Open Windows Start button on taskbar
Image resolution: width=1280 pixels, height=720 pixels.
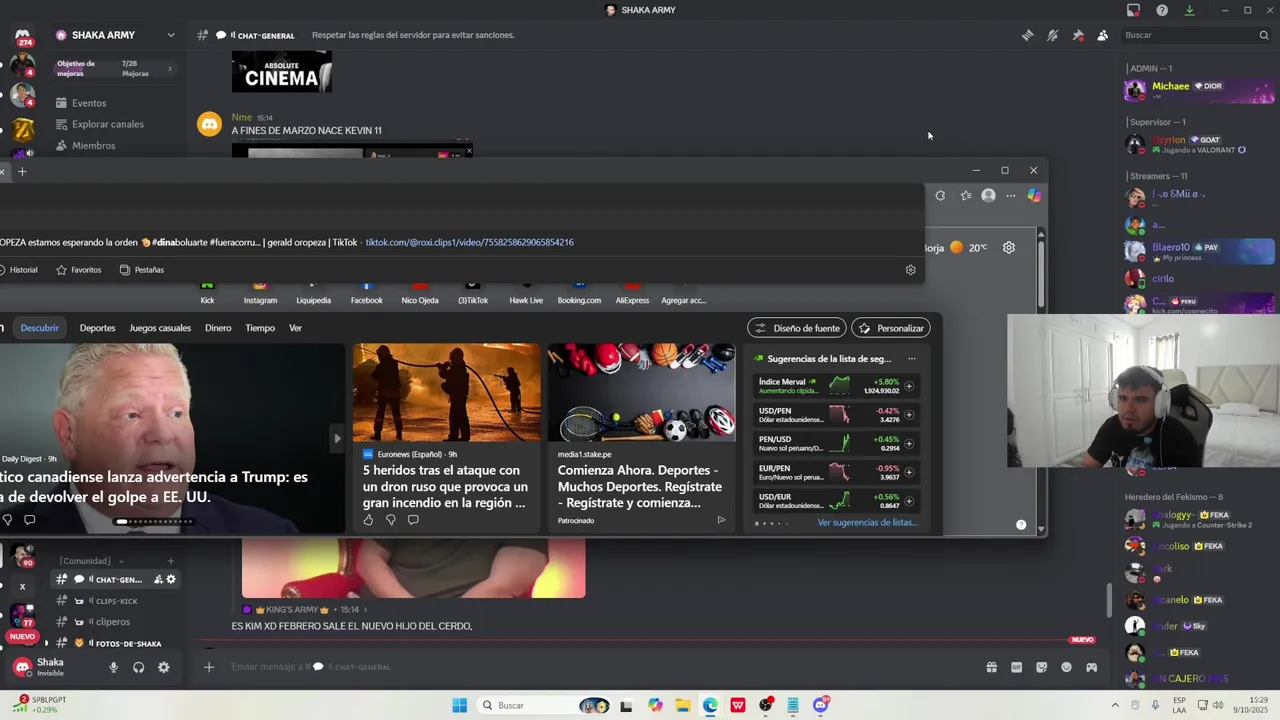[x=459, y=705]
